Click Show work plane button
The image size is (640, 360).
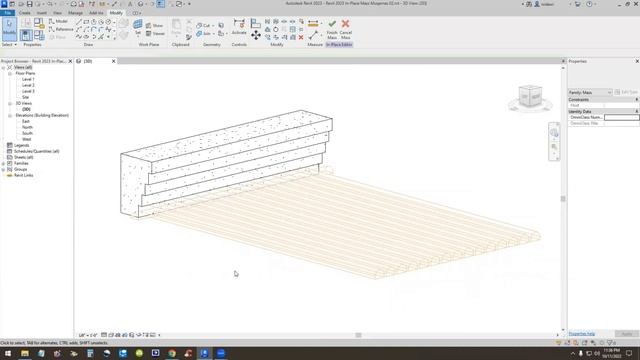tap(155, 25)
